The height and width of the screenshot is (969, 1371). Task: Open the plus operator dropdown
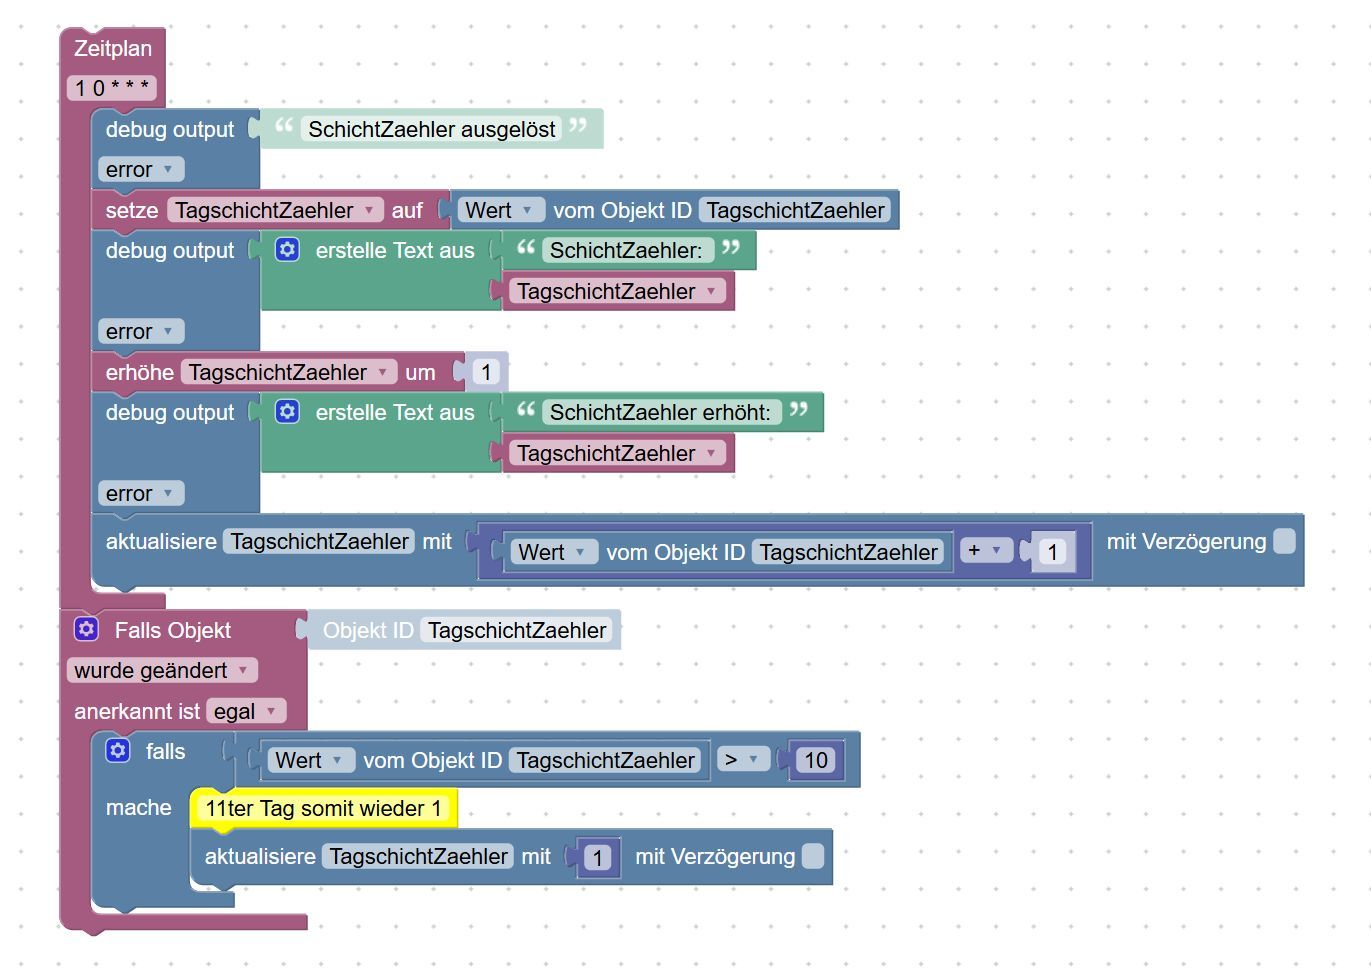(x=986, y=550)
